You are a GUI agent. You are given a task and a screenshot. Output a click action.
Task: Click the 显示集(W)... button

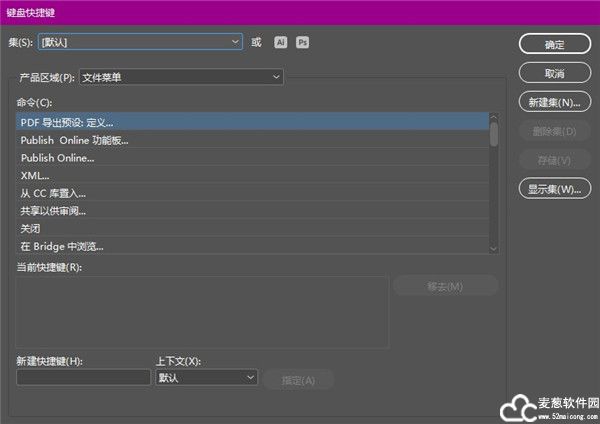(x=554, y=189)
